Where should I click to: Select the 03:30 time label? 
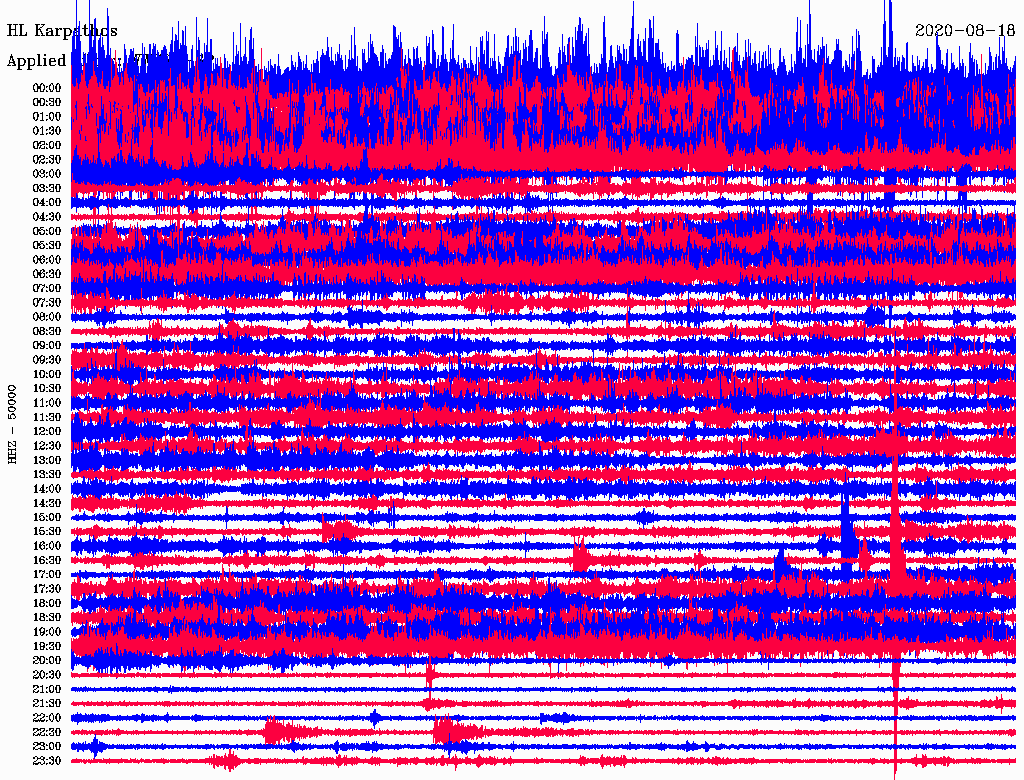point(47,188)
